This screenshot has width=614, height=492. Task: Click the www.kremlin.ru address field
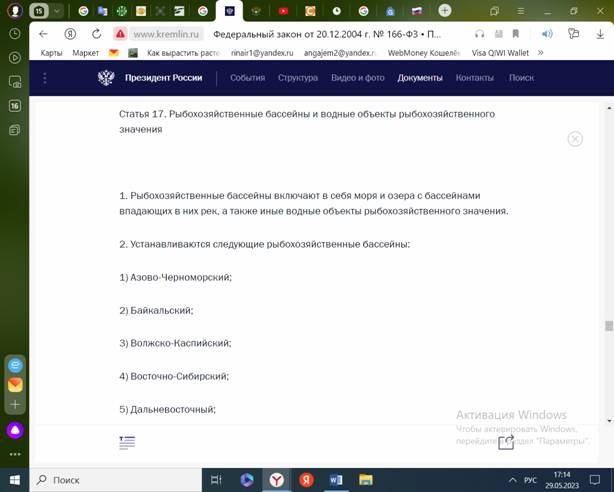coord(166,34)
